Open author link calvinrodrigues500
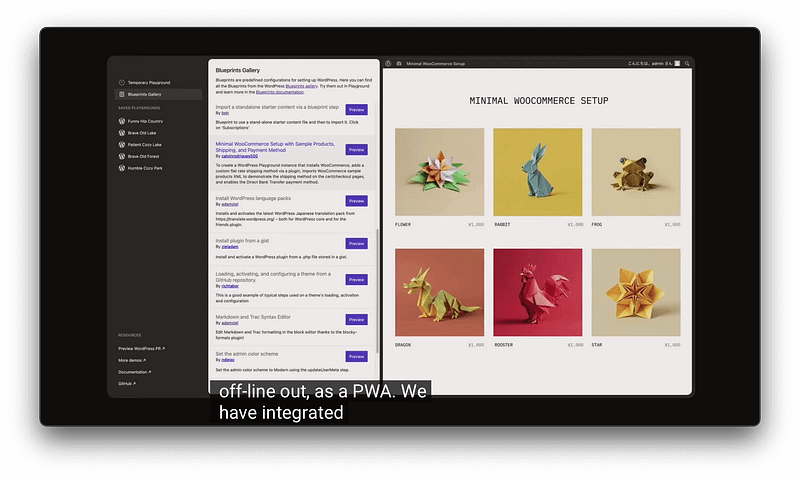The image size is (800, 479). pyautogui.click(x=239, y=156)
